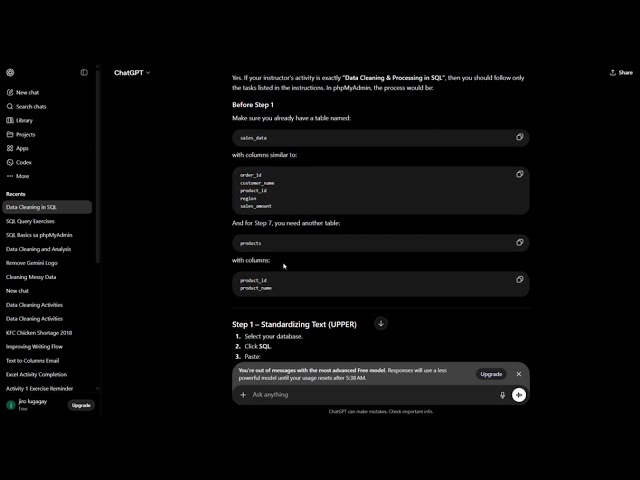Click the jiro lugagay avatar icon

pos(11,405)
